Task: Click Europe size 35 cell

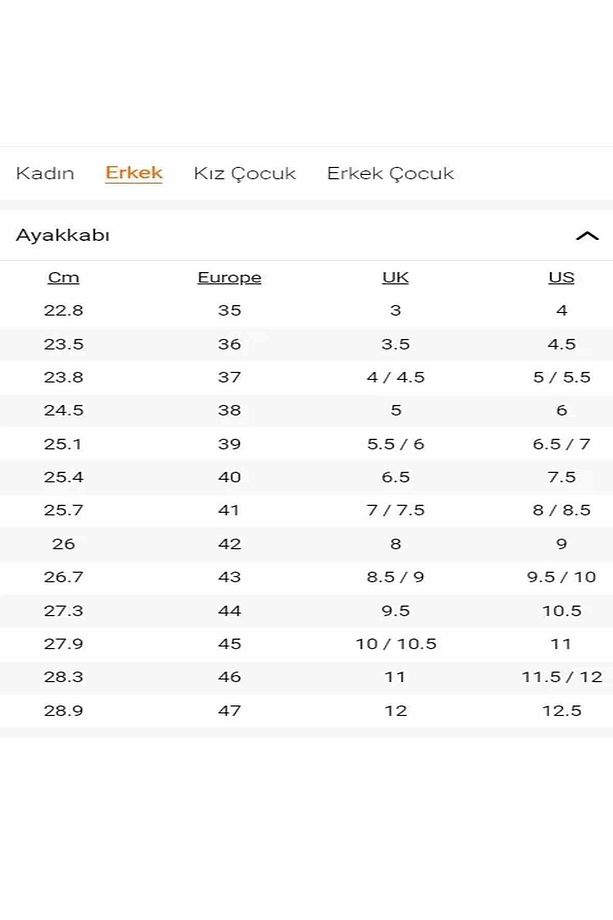Action: [229, 310]
